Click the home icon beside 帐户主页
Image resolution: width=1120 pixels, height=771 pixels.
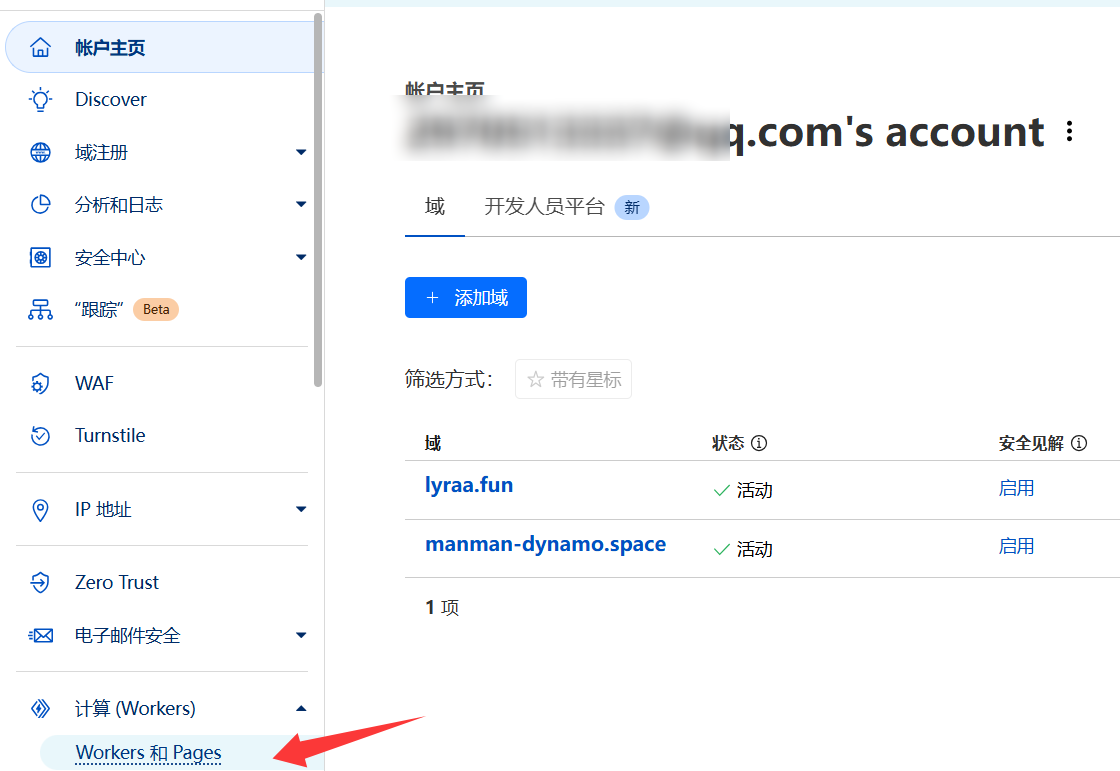click(40, 47)
